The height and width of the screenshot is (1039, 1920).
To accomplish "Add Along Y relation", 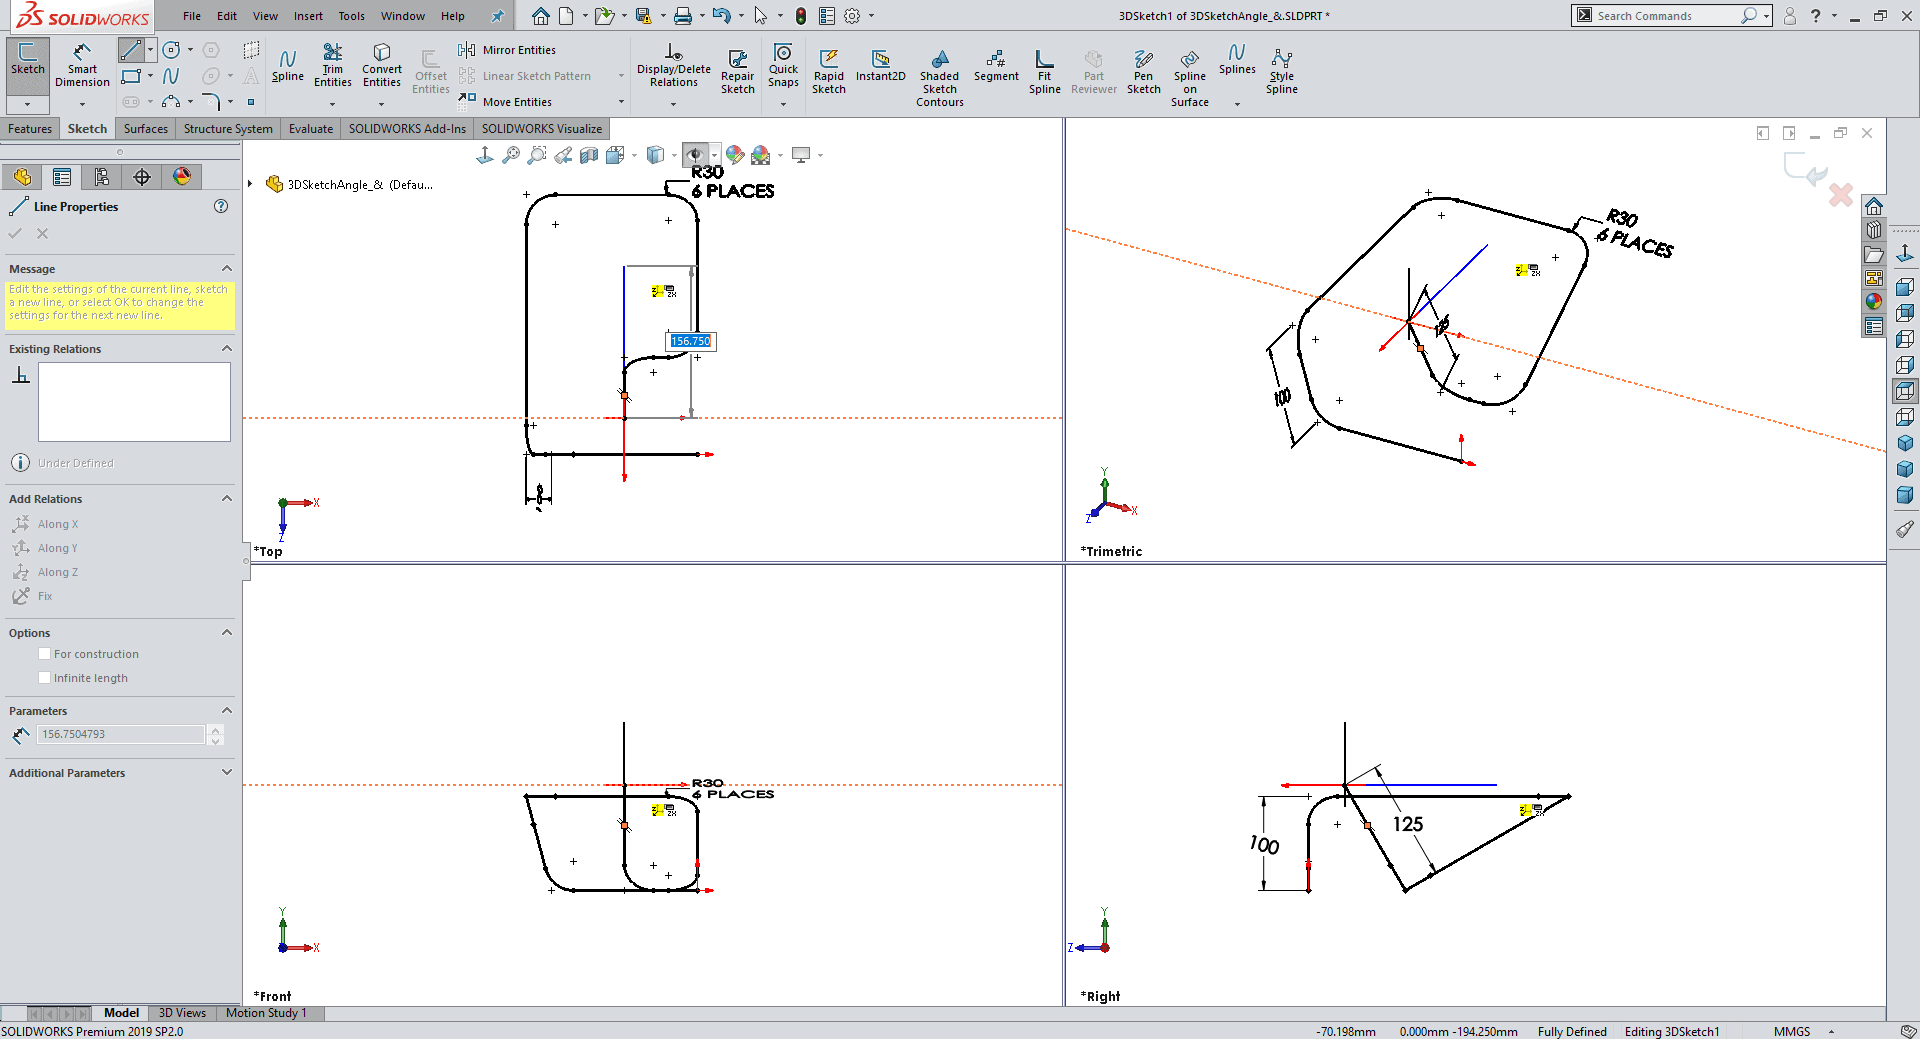I will tap(46, 548).
